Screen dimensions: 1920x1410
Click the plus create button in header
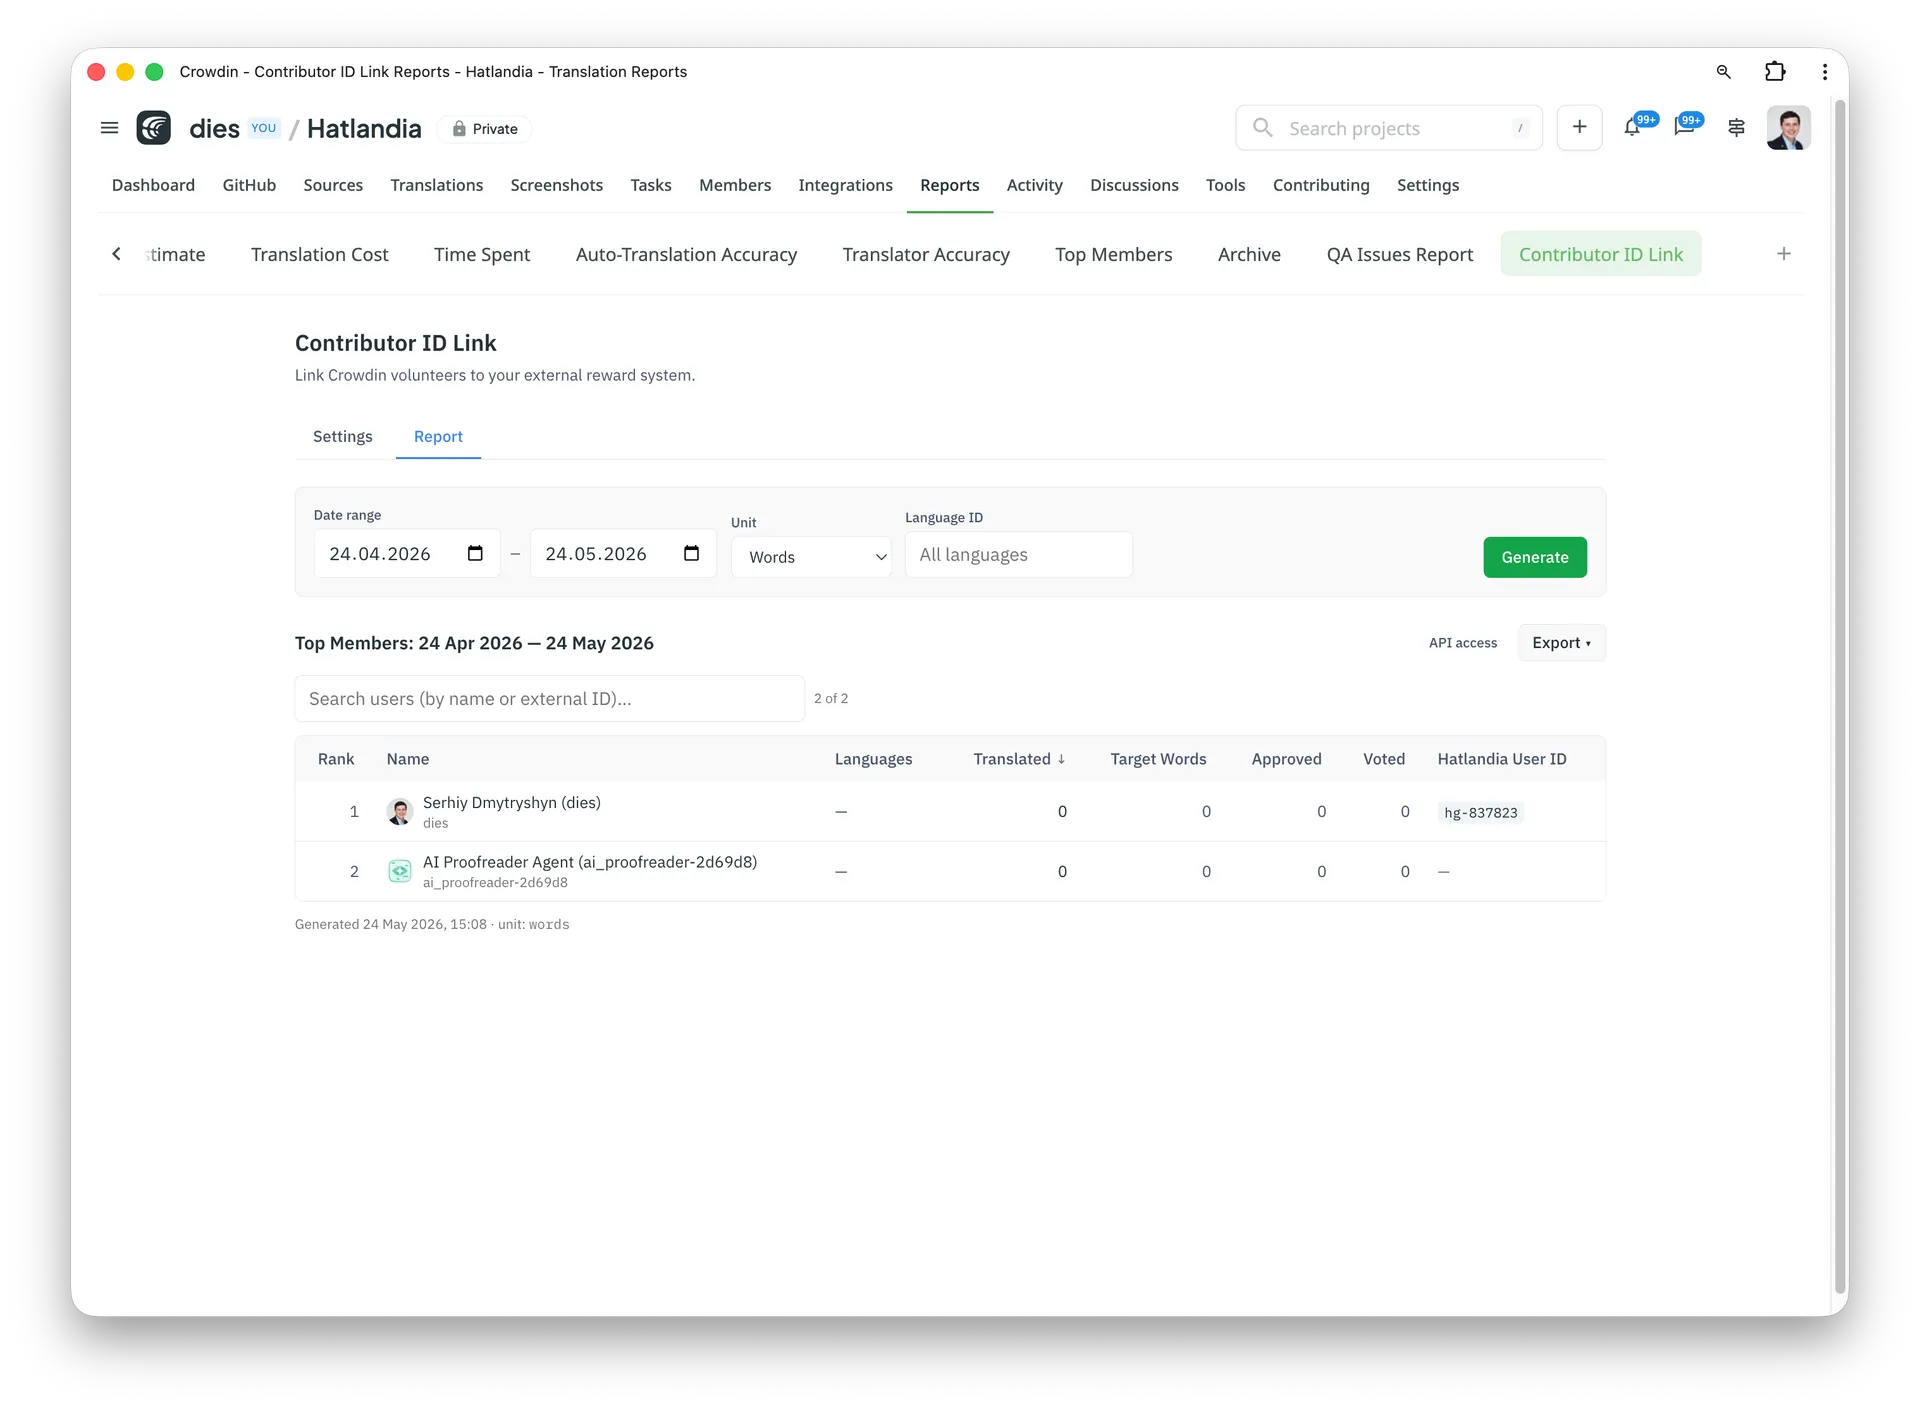coord(1580,127)
